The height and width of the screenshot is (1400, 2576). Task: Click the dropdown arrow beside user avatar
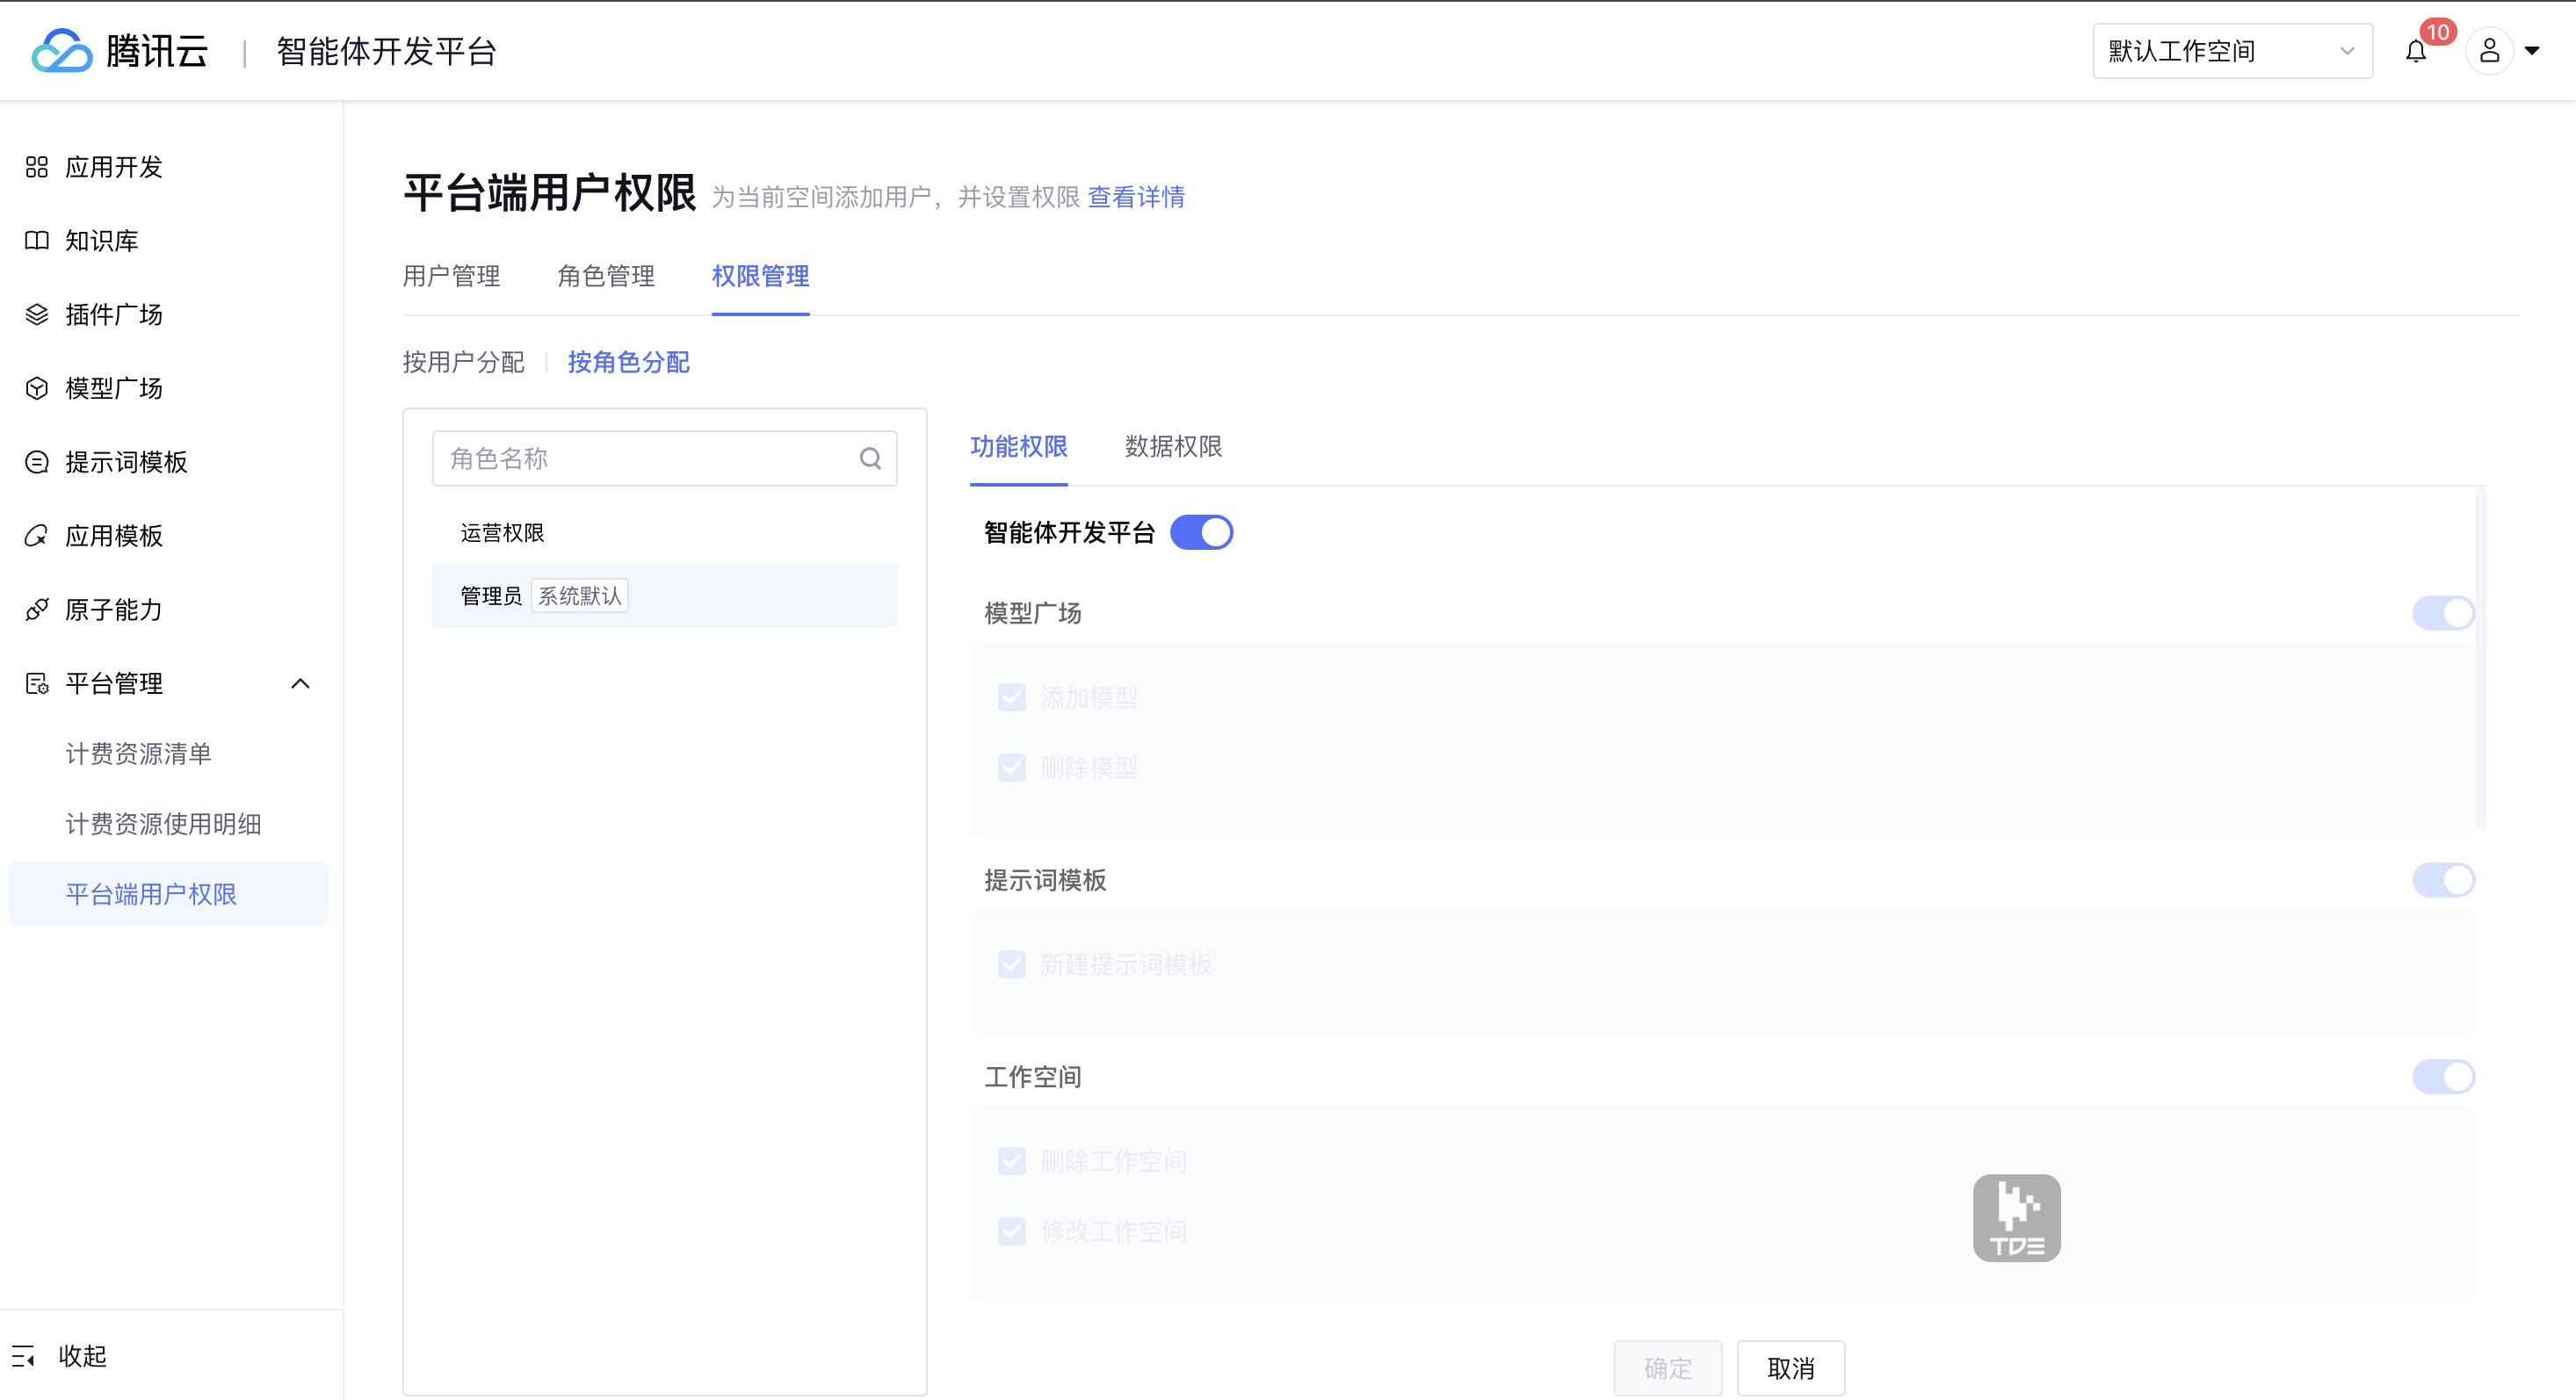coord(2533,52)
